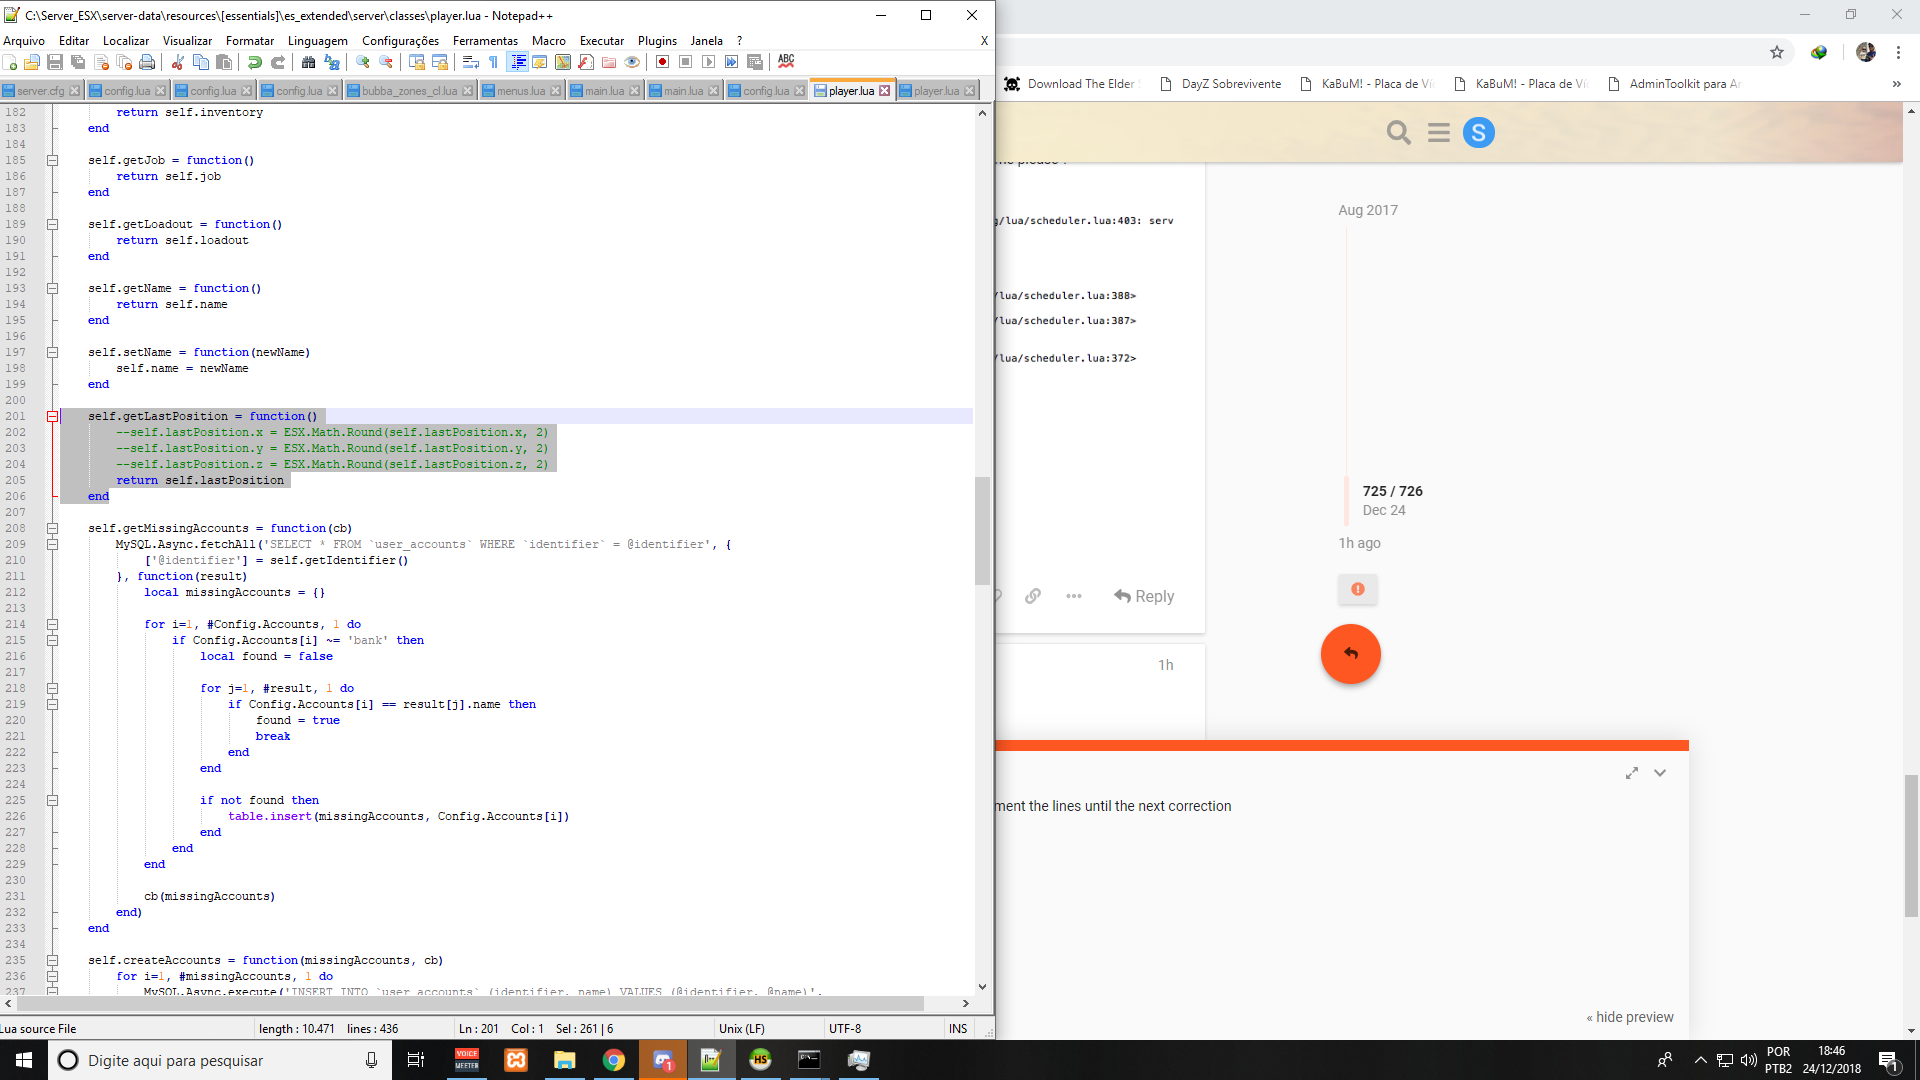The image size is (1920, 1080).
Task: Close the active player.lua tab
Action: pos(884,91)
